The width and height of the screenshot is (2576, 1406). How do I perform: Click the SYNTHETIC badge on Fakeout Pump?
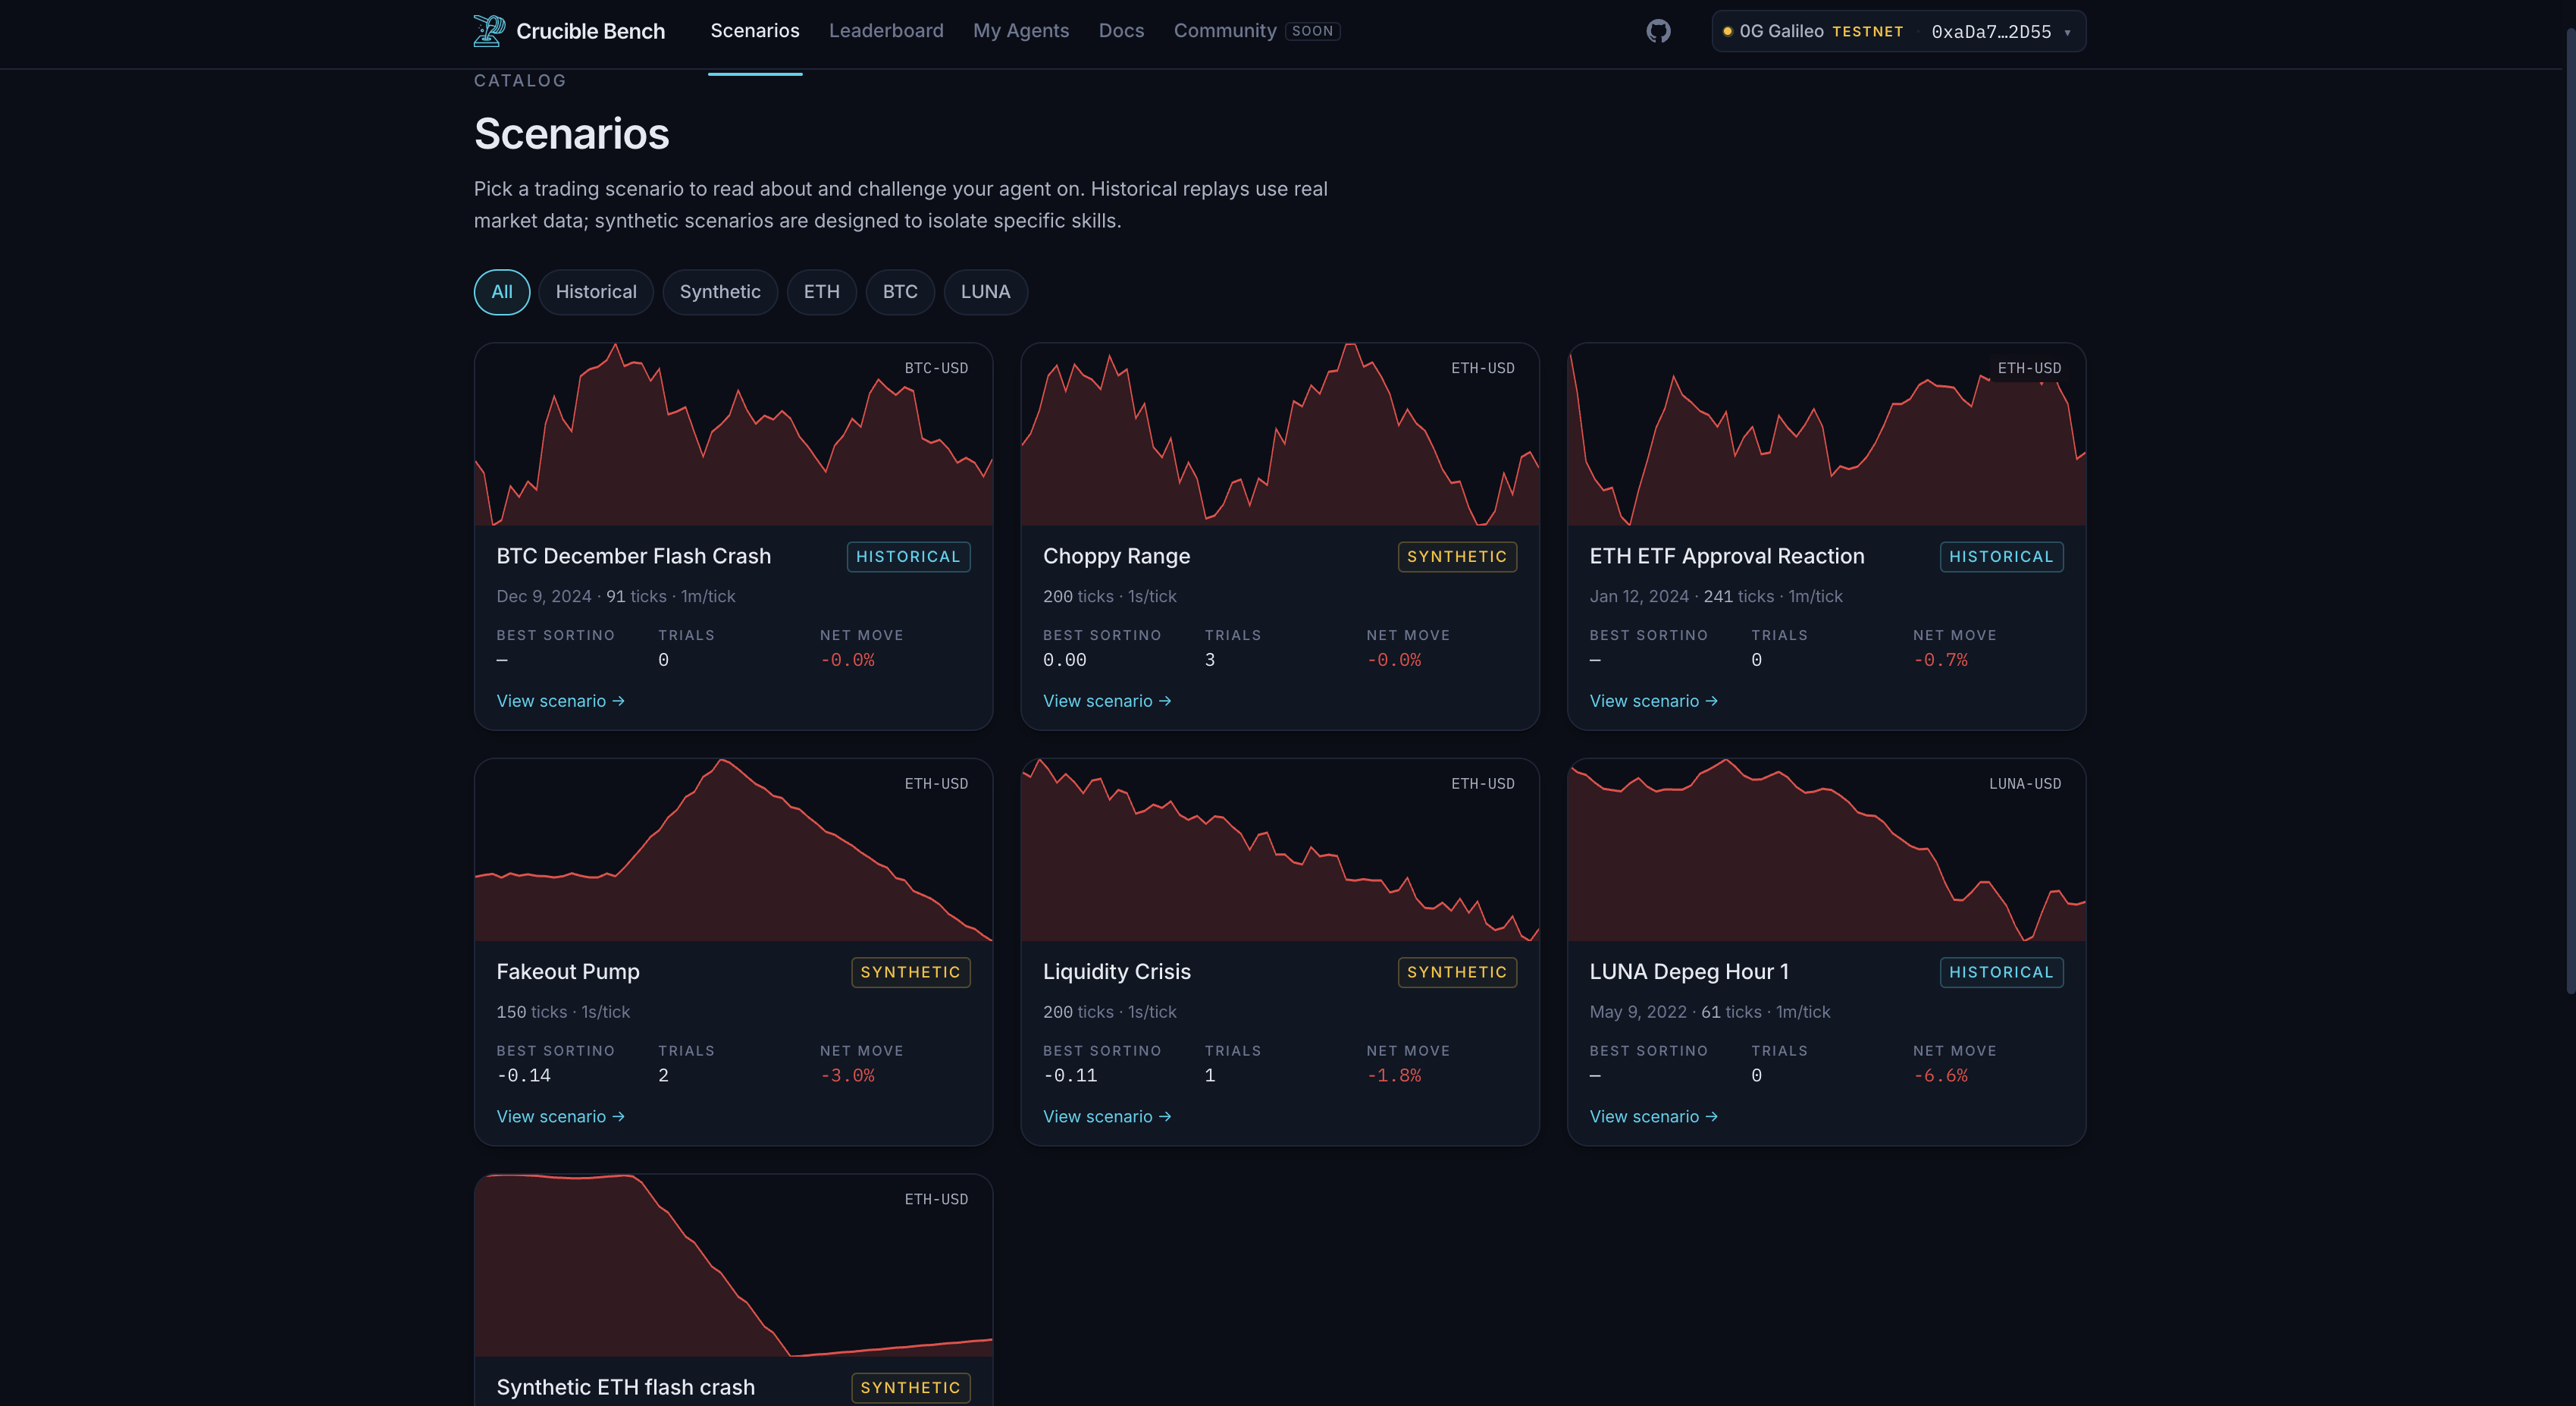(x=910, y=973)
